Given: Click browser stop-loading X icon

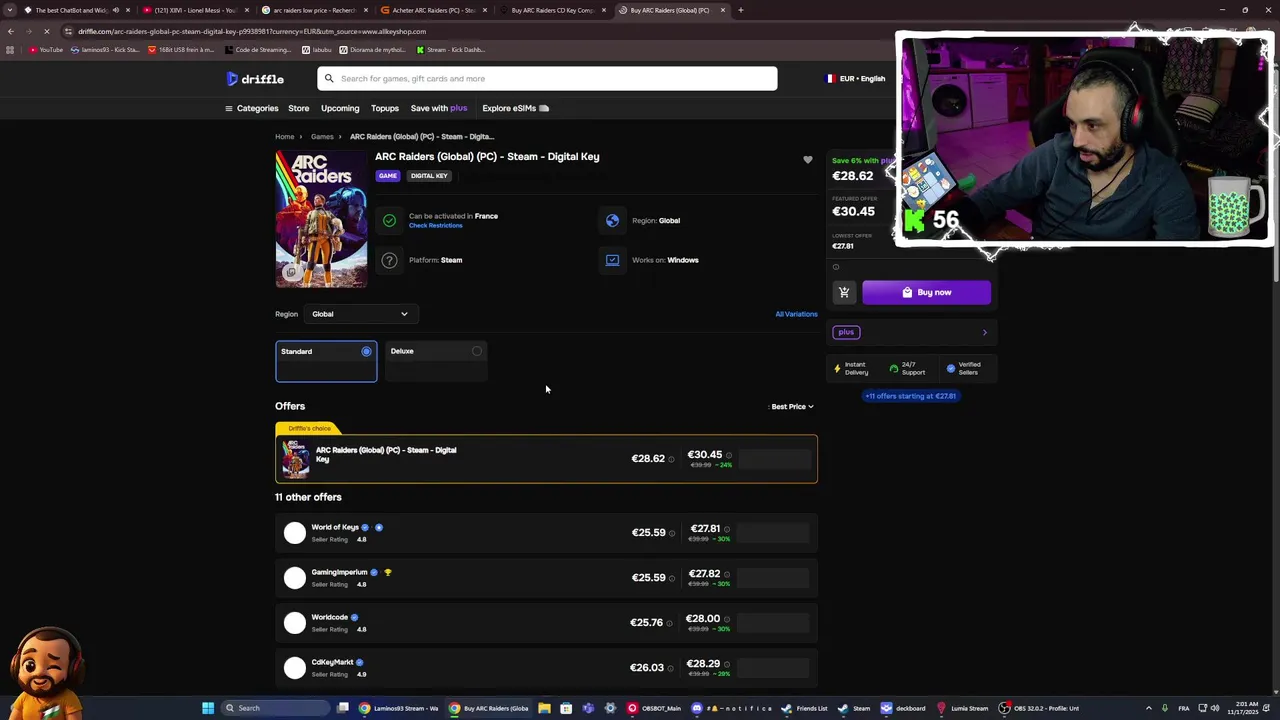Looking at the screenshot, I should click(x=46, y=31).
